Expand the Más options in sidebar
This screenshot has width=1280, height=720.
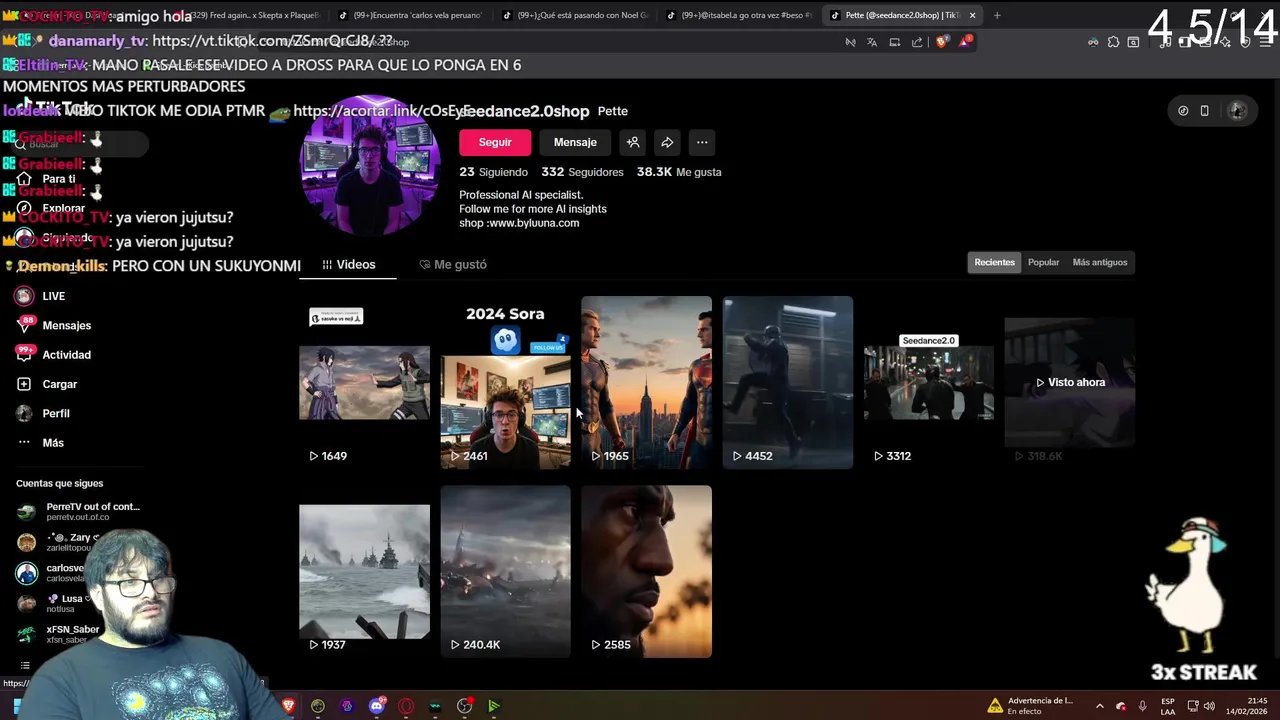point(40,442)
